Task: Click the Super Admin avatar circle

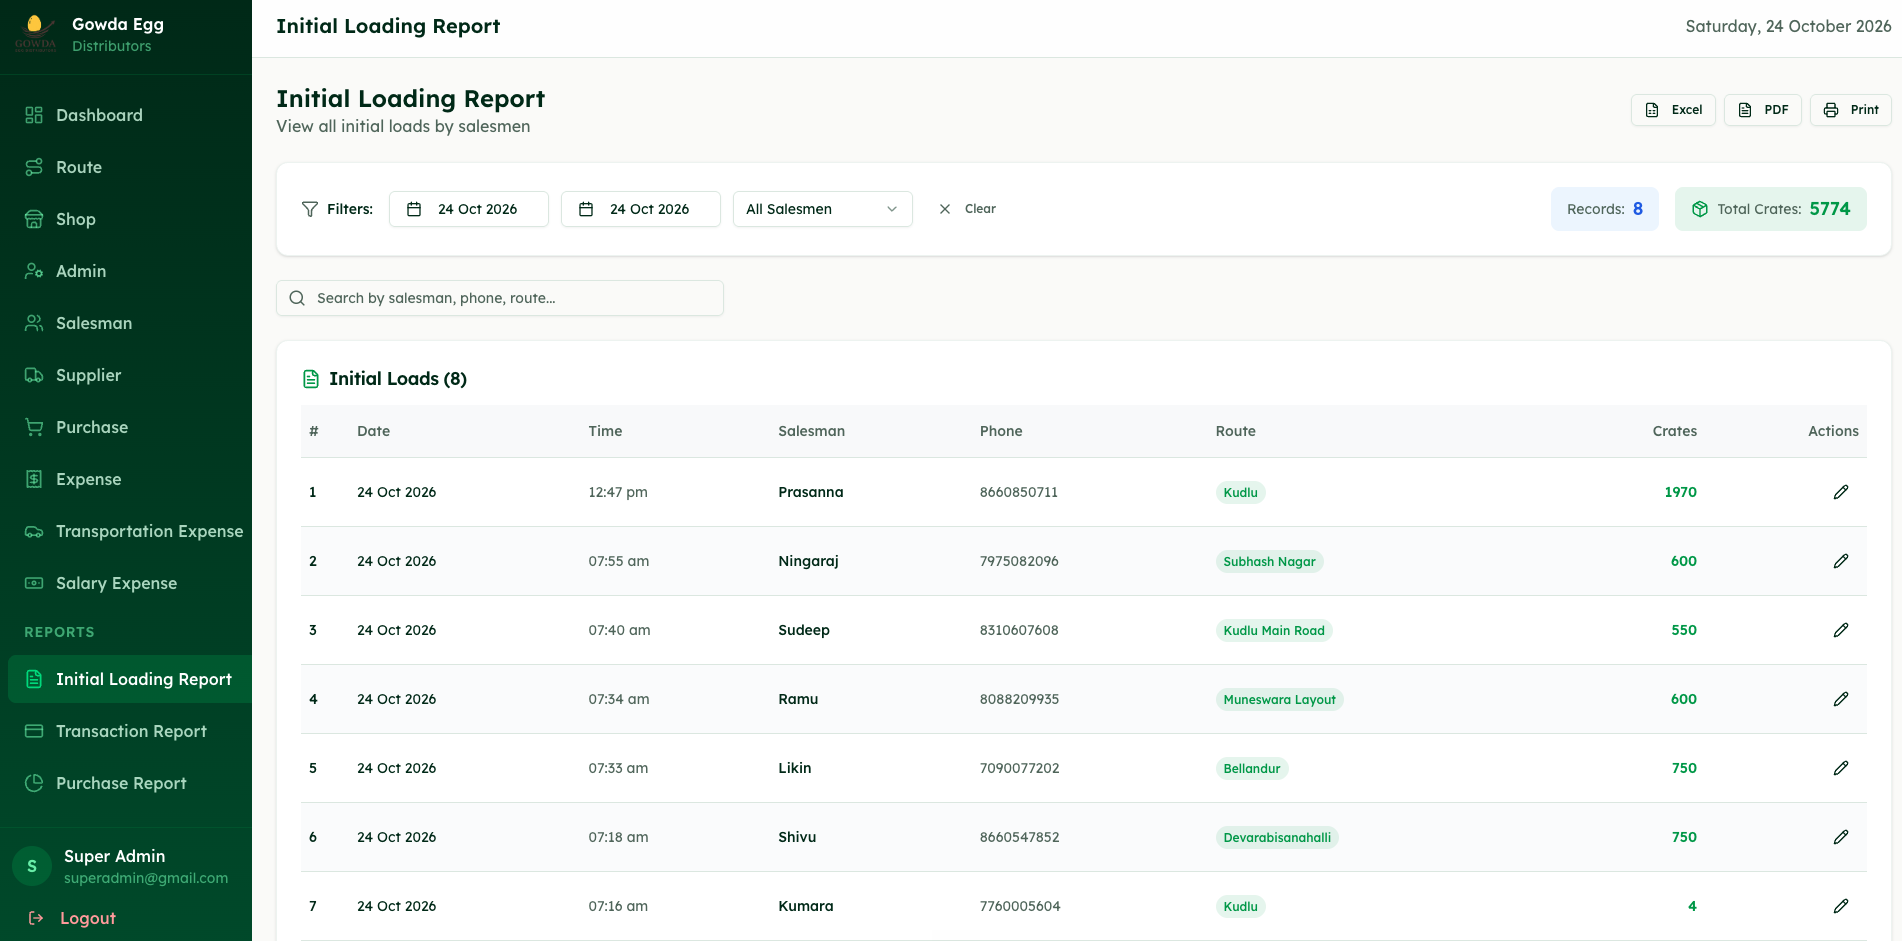Action: (32, 866)
